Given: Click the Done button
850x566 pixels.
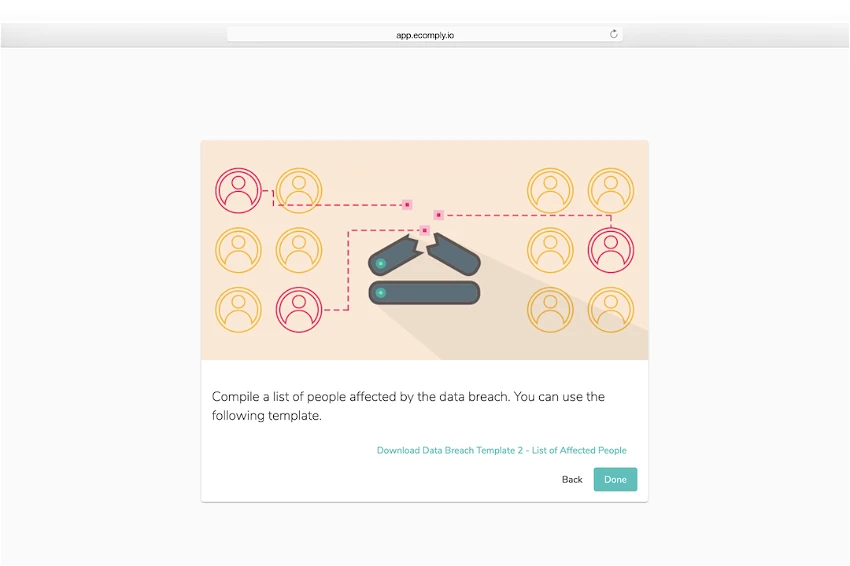Looking at the screenshot, I should pos(615,479).
